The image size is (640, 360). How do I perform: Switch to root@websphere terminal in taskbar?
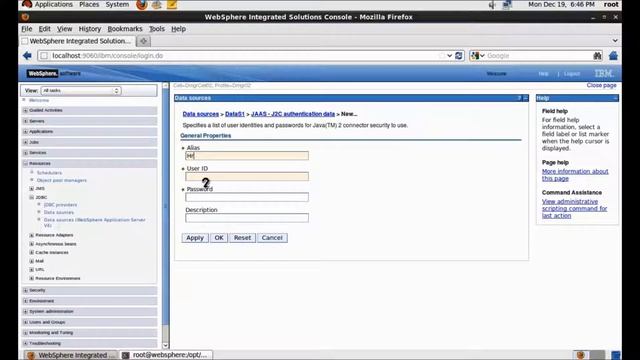(x=167, y=355)
